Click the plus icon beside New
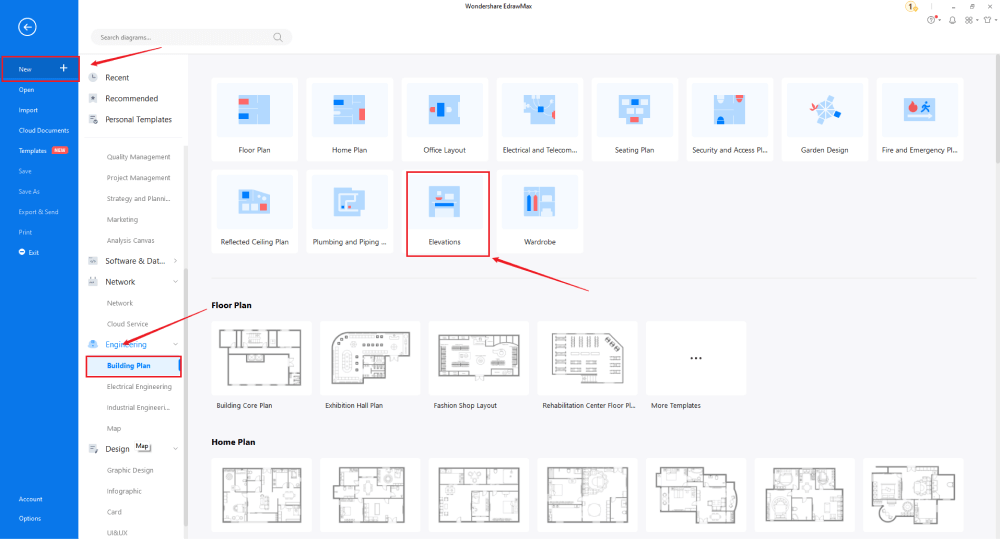Screen dimensions: 1000x539 pos(63,68)
